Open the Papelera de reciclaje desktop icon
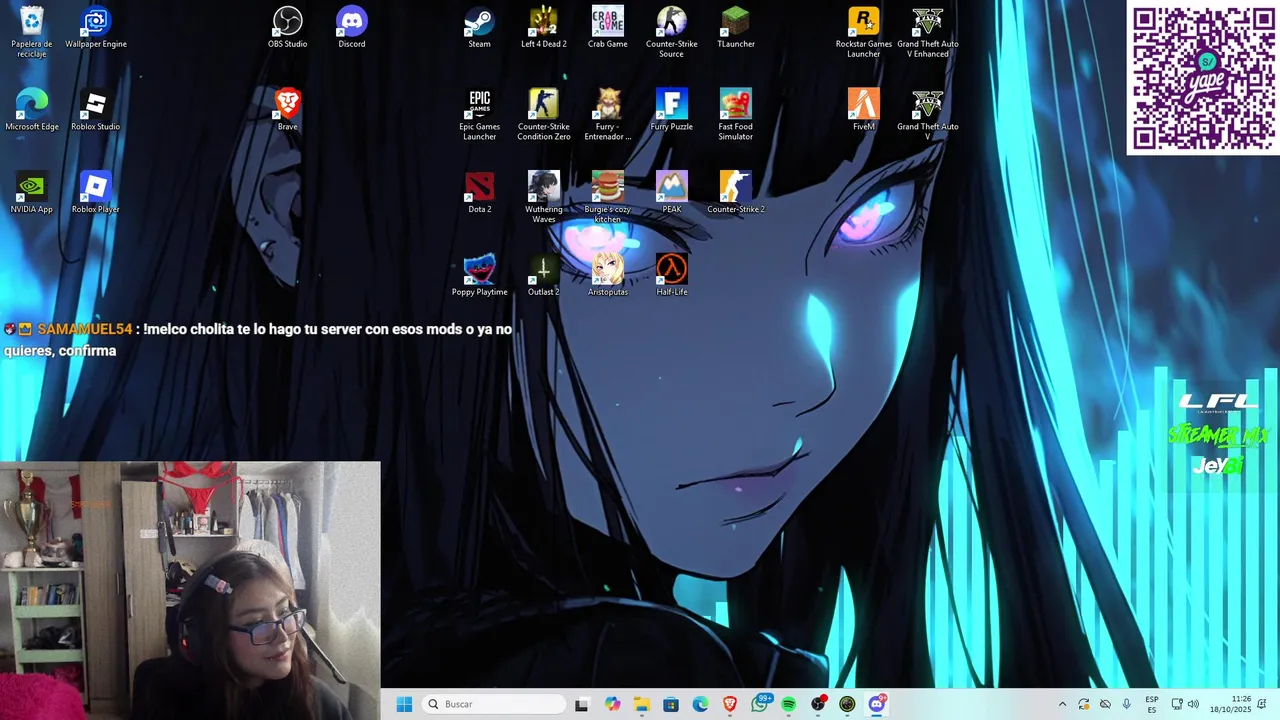Screen dimensions: 1280x720 [32, 32]
